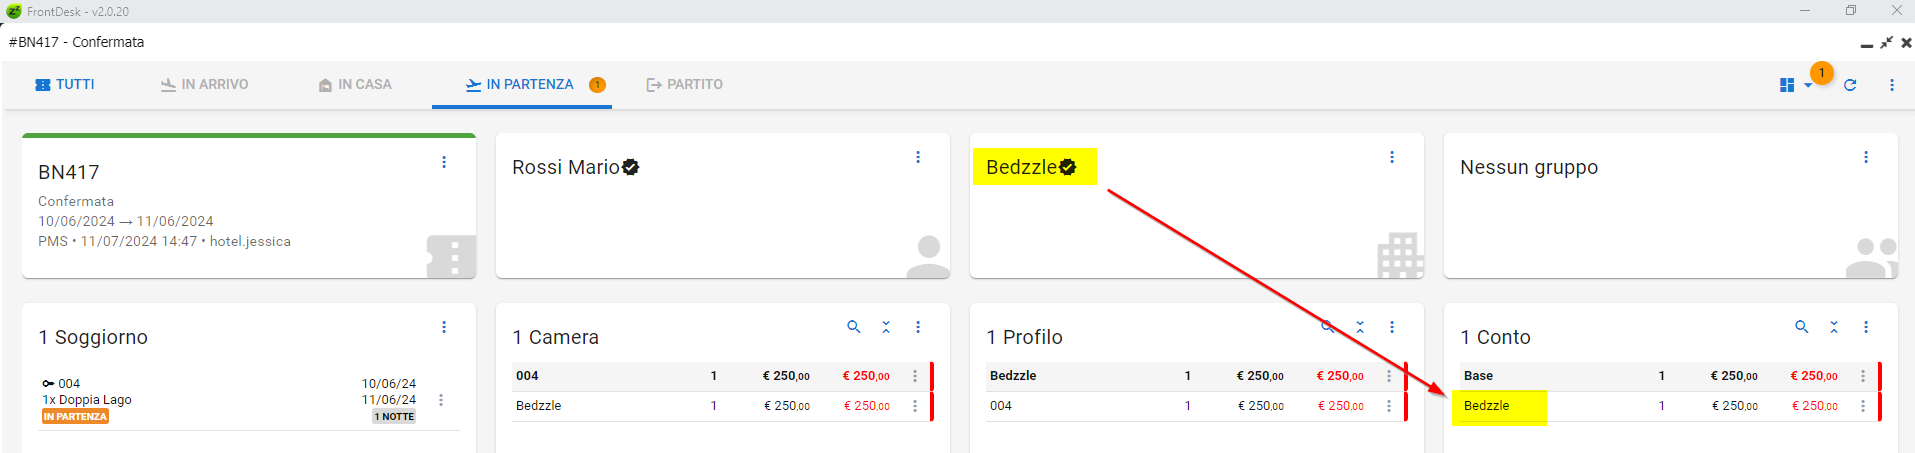The width and height of the screenshot is (1915, 453).
Task: Search within the Conto card
Action: [1802, 327]
